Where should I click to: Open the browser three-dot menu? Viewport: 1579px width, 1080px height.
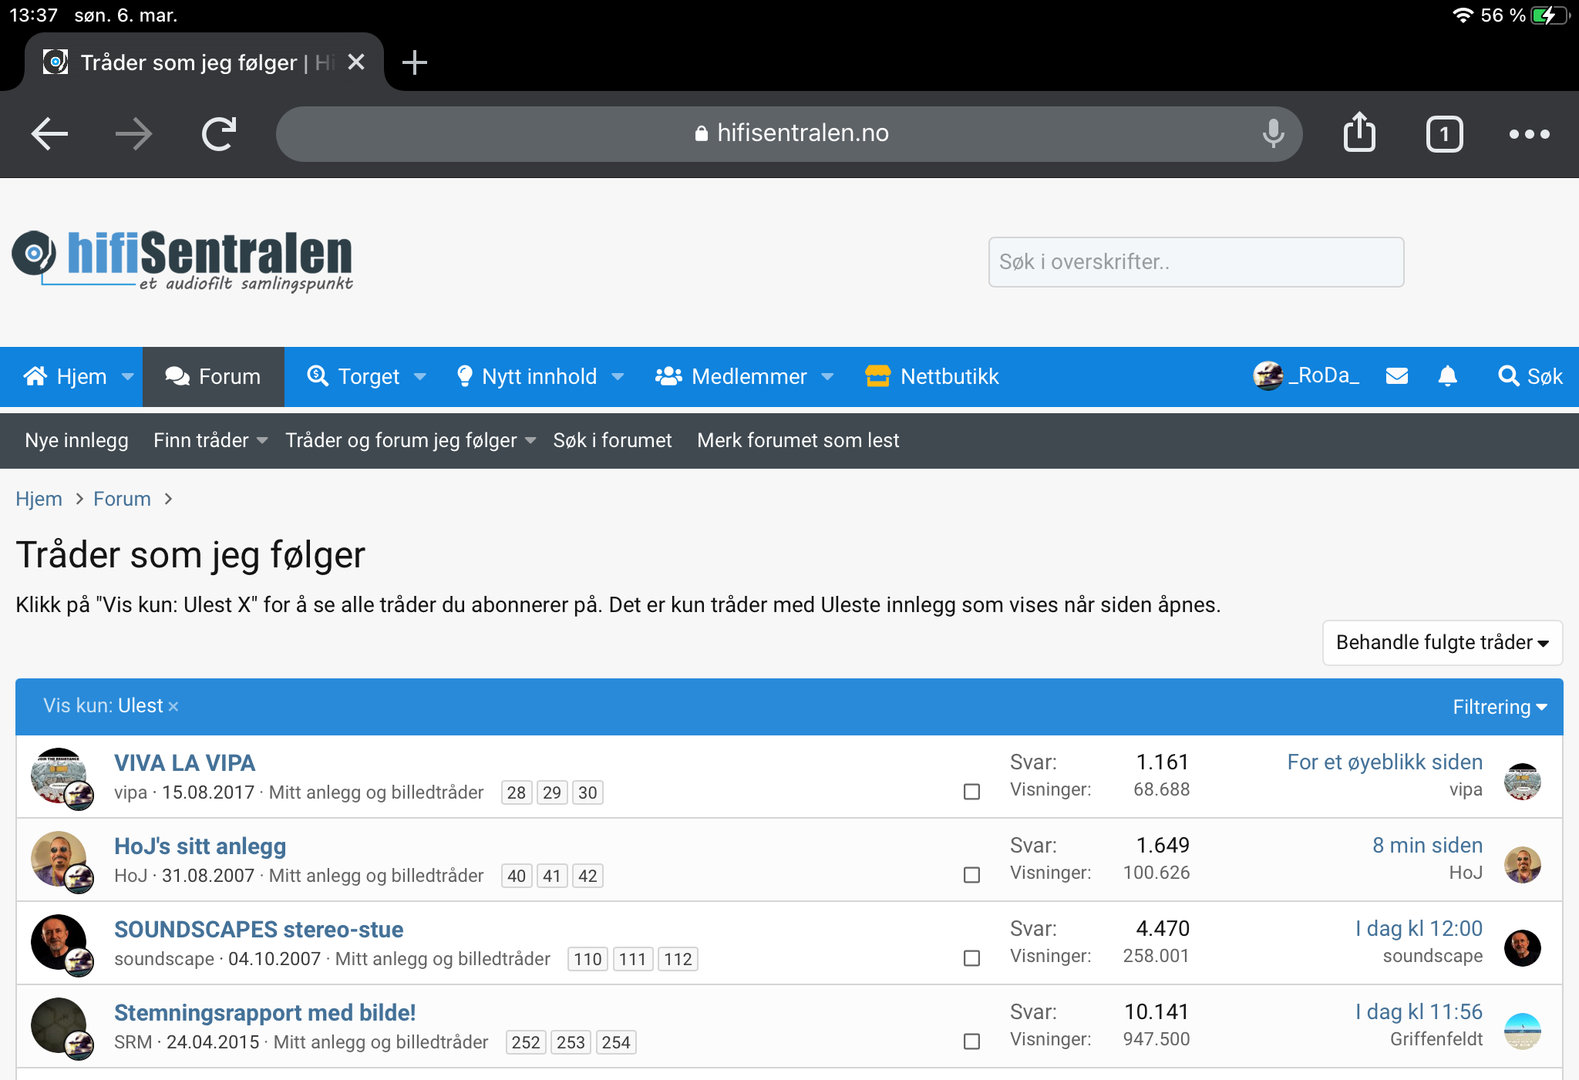tap(1529, 134)
